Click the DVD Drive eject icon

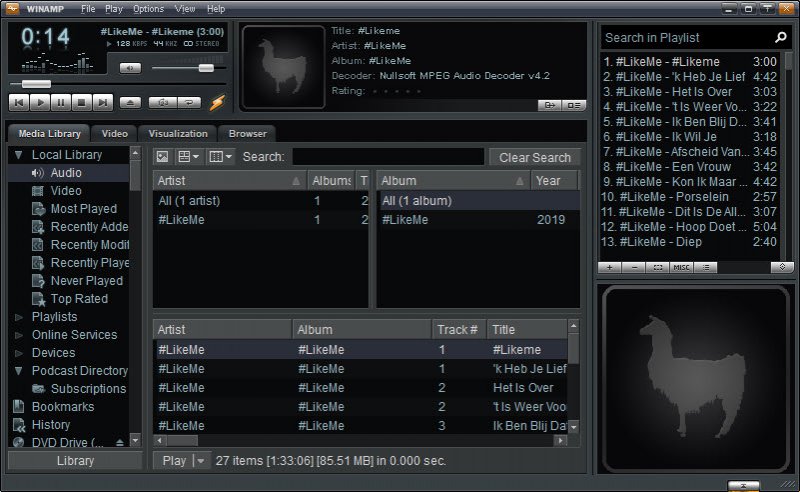120,442
